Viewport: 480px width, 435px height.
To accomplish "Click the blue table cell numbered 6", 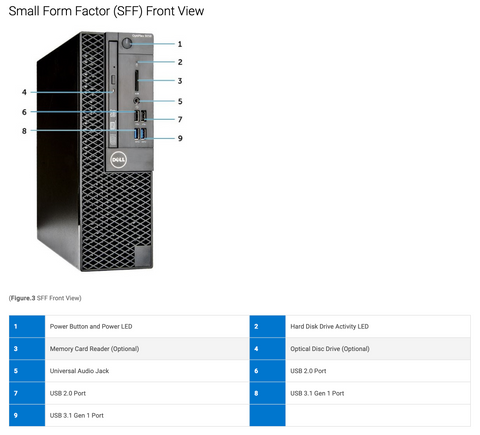I will click(x=268, y=371).
